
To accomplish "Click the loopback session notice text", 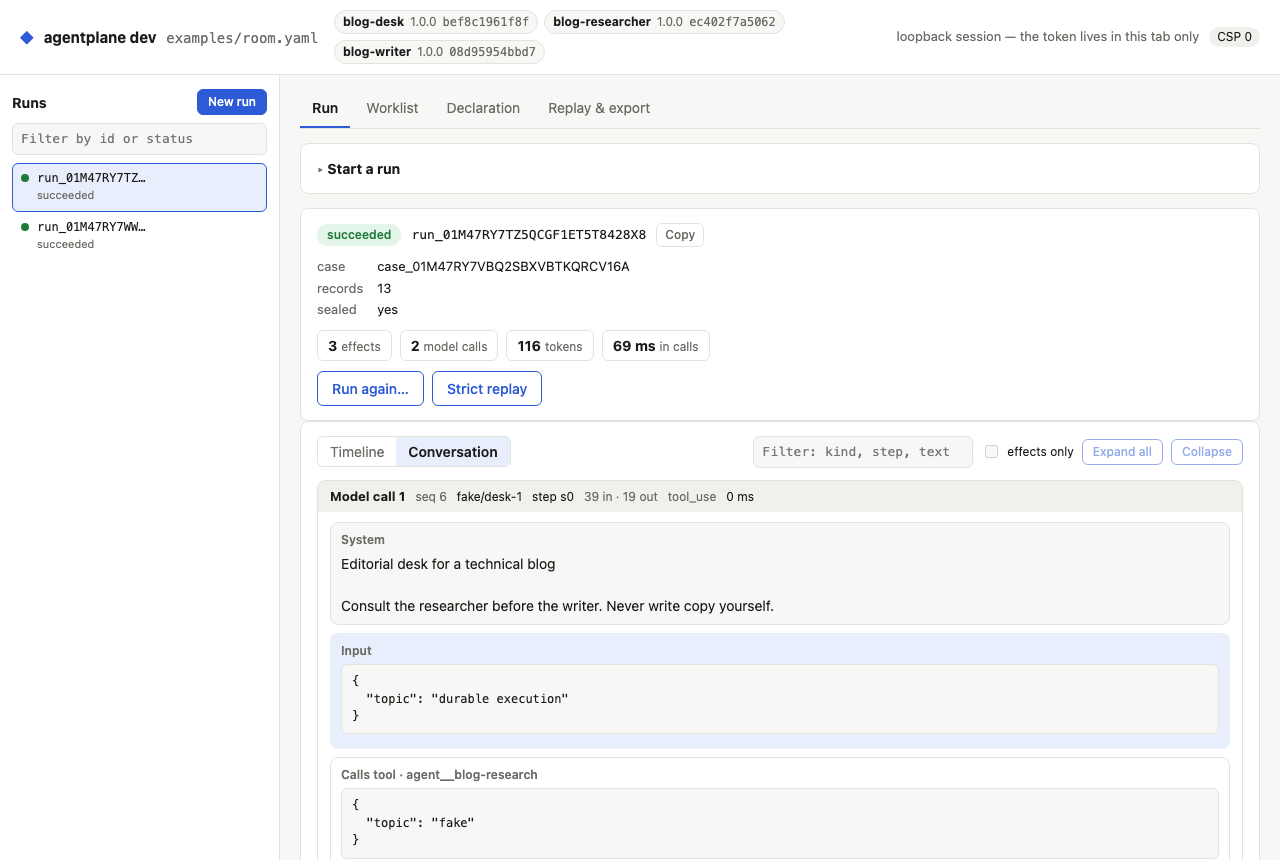I will (1047, 37).
